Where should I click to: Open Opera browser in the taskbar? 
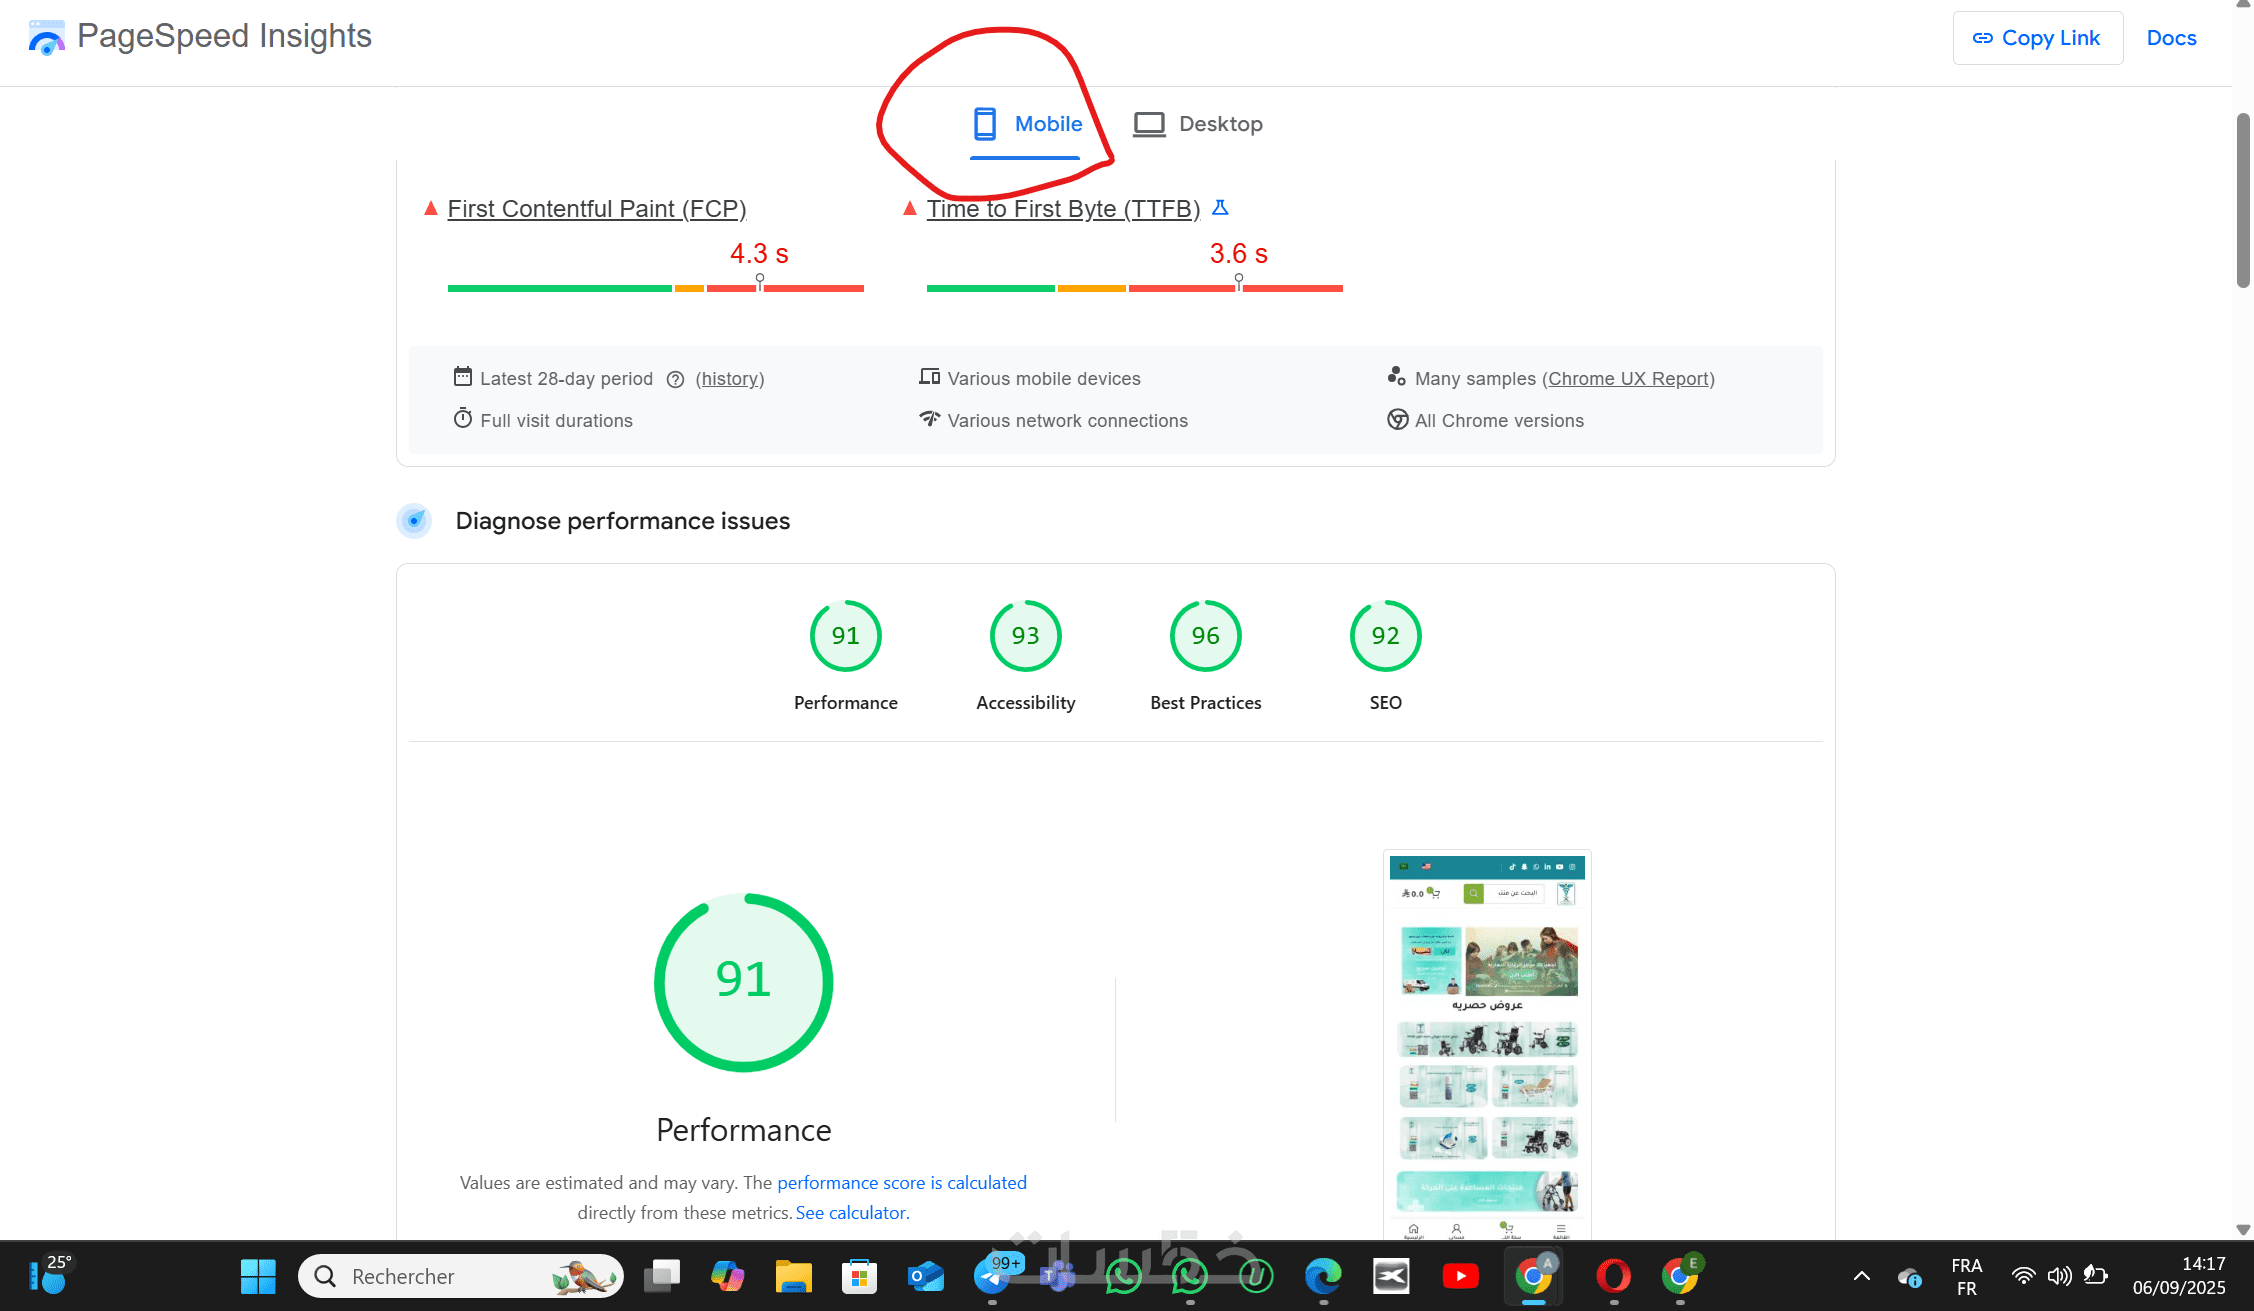coord(1613,1276)
